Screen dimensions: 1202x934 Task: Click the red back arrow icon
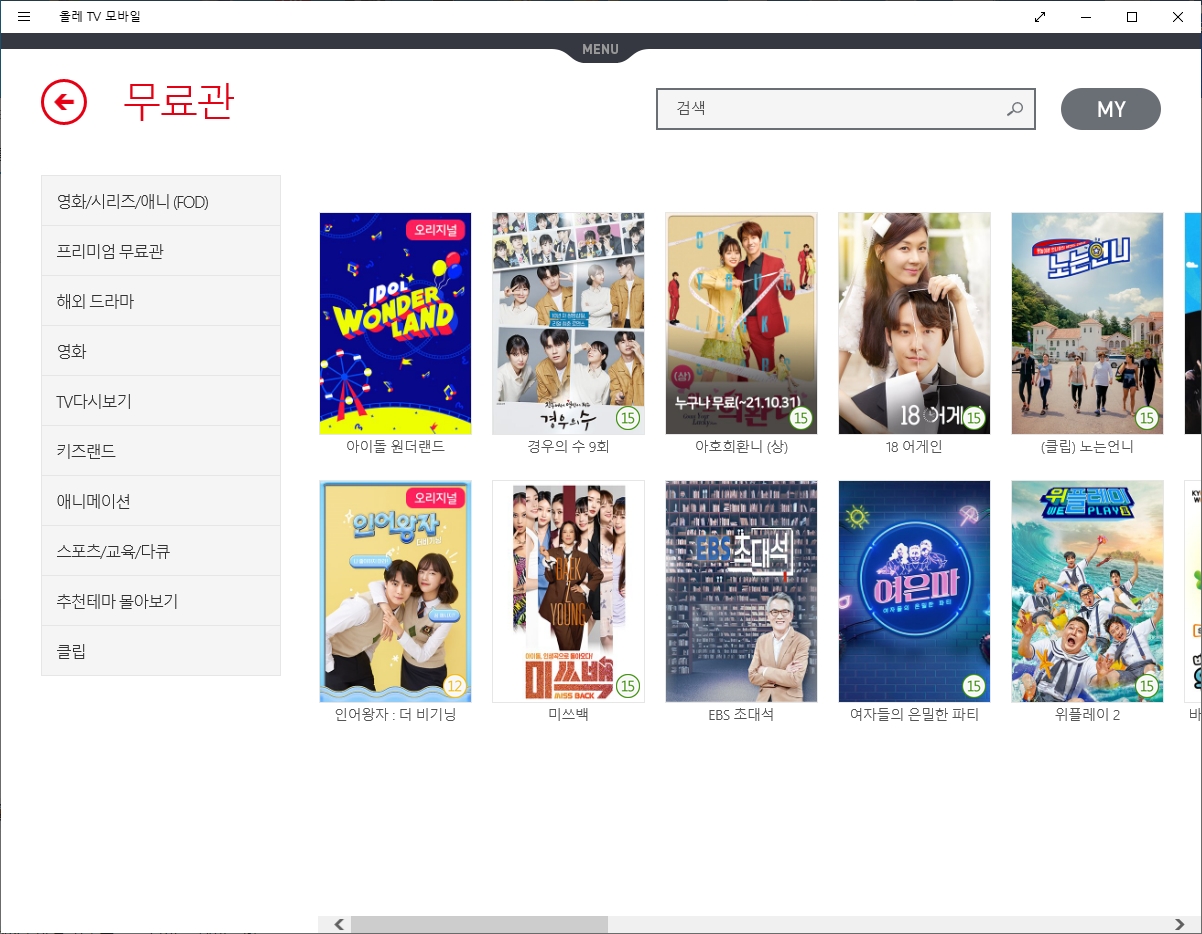[x=64, y=101]
